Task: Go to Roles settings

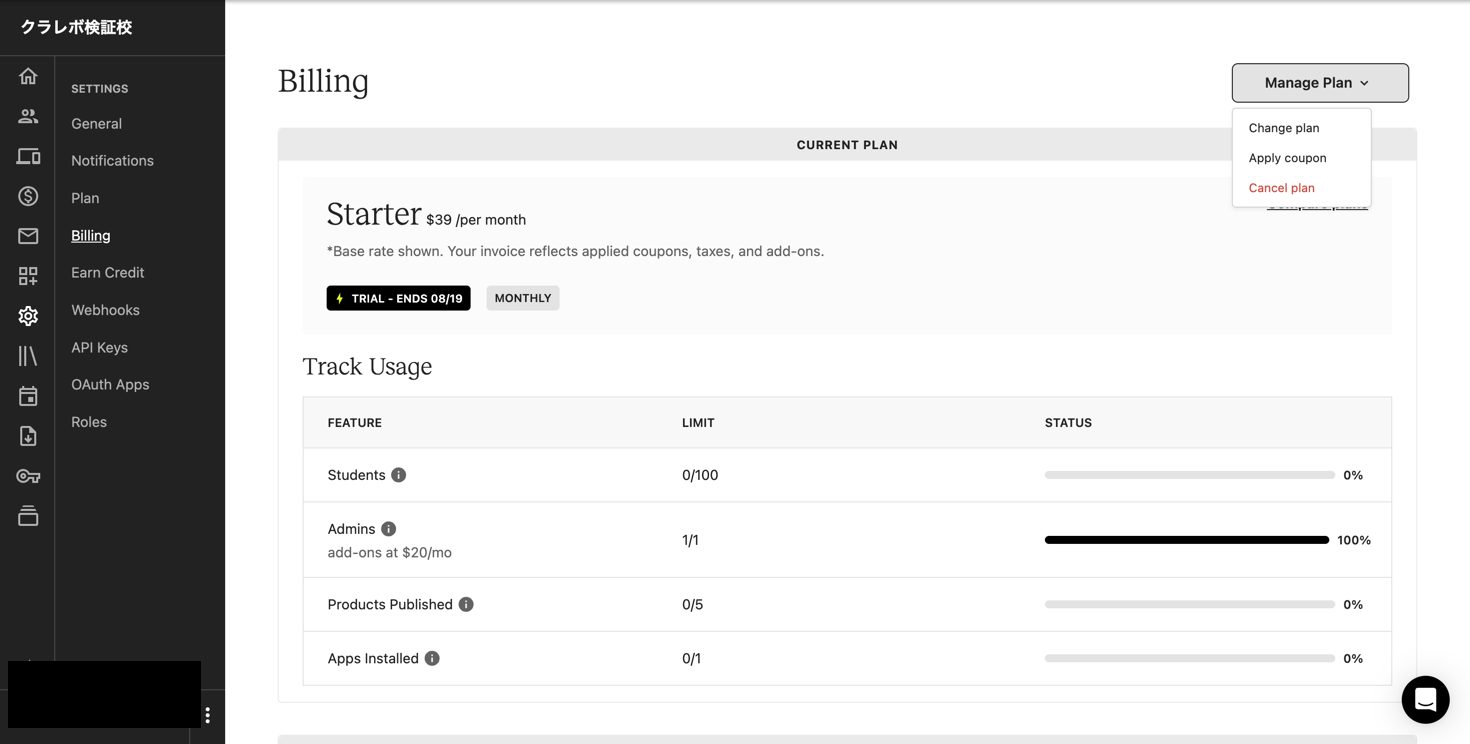Action: [x=89, y=422]
